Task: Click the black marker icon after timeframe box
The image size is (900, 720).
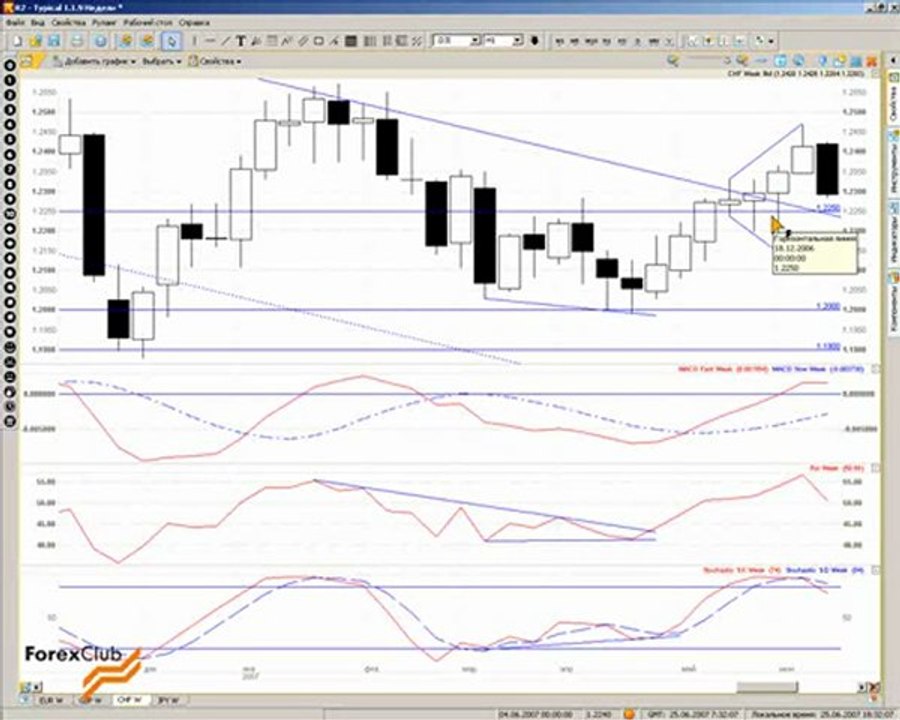Action: point(534,41)
